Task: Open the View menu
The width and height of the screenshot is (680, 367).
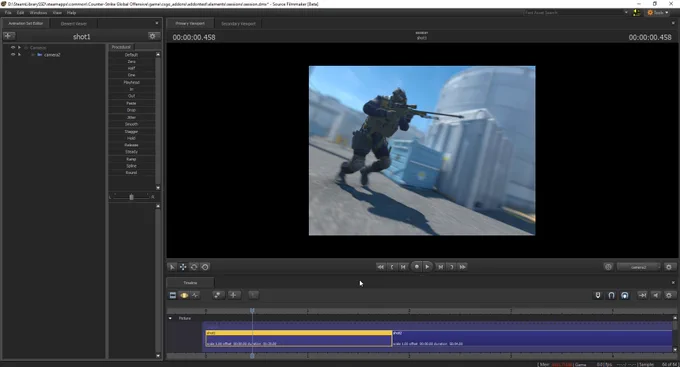Action: click(x=57, y=13)
